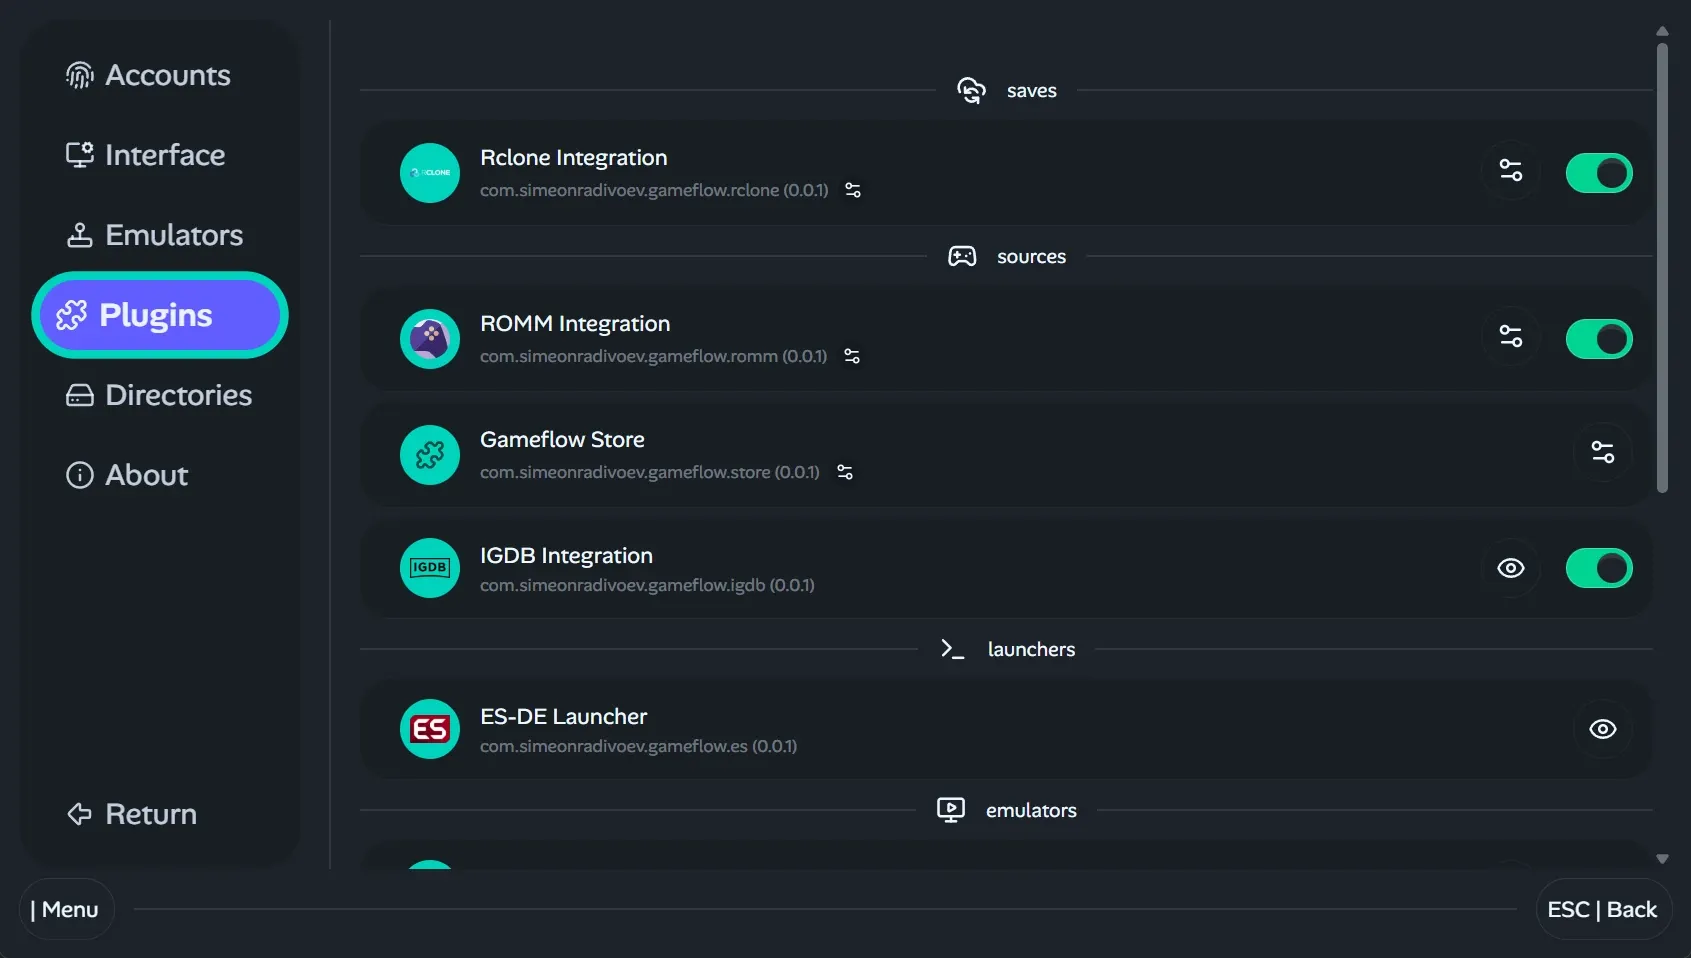Select the Plugins sidebar item
1691x958 pixels.
click(x=160, y=315)
